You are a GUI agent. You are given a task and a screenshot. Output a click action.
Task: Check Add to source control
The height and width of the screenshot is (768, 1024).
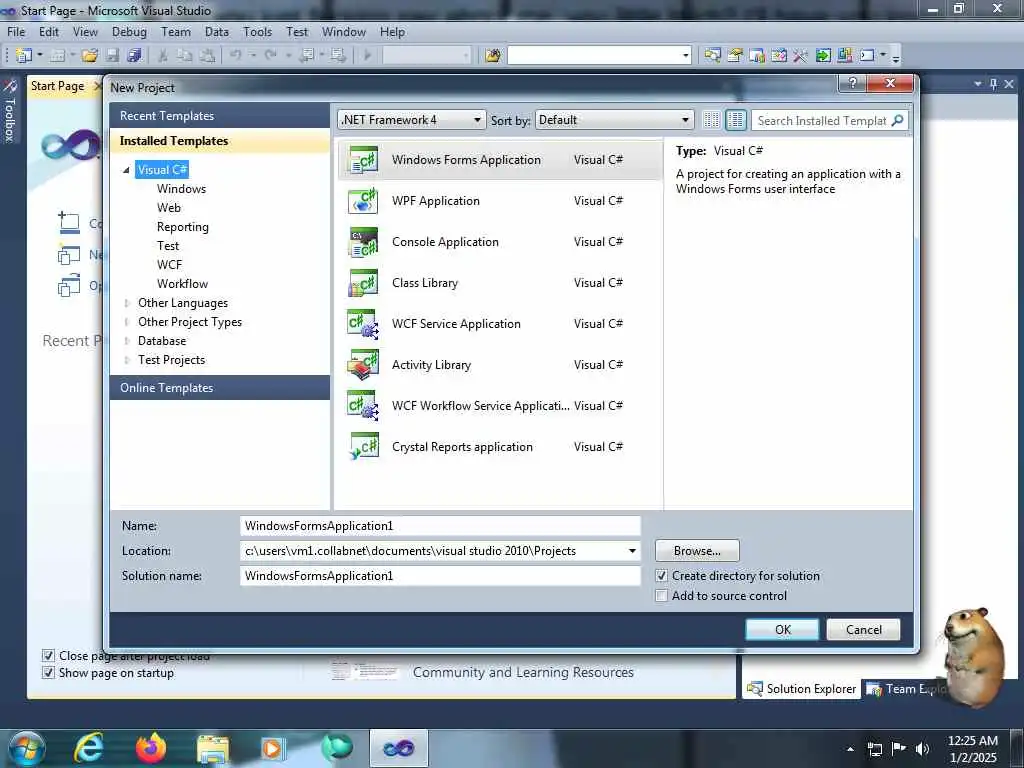[662, 596]
